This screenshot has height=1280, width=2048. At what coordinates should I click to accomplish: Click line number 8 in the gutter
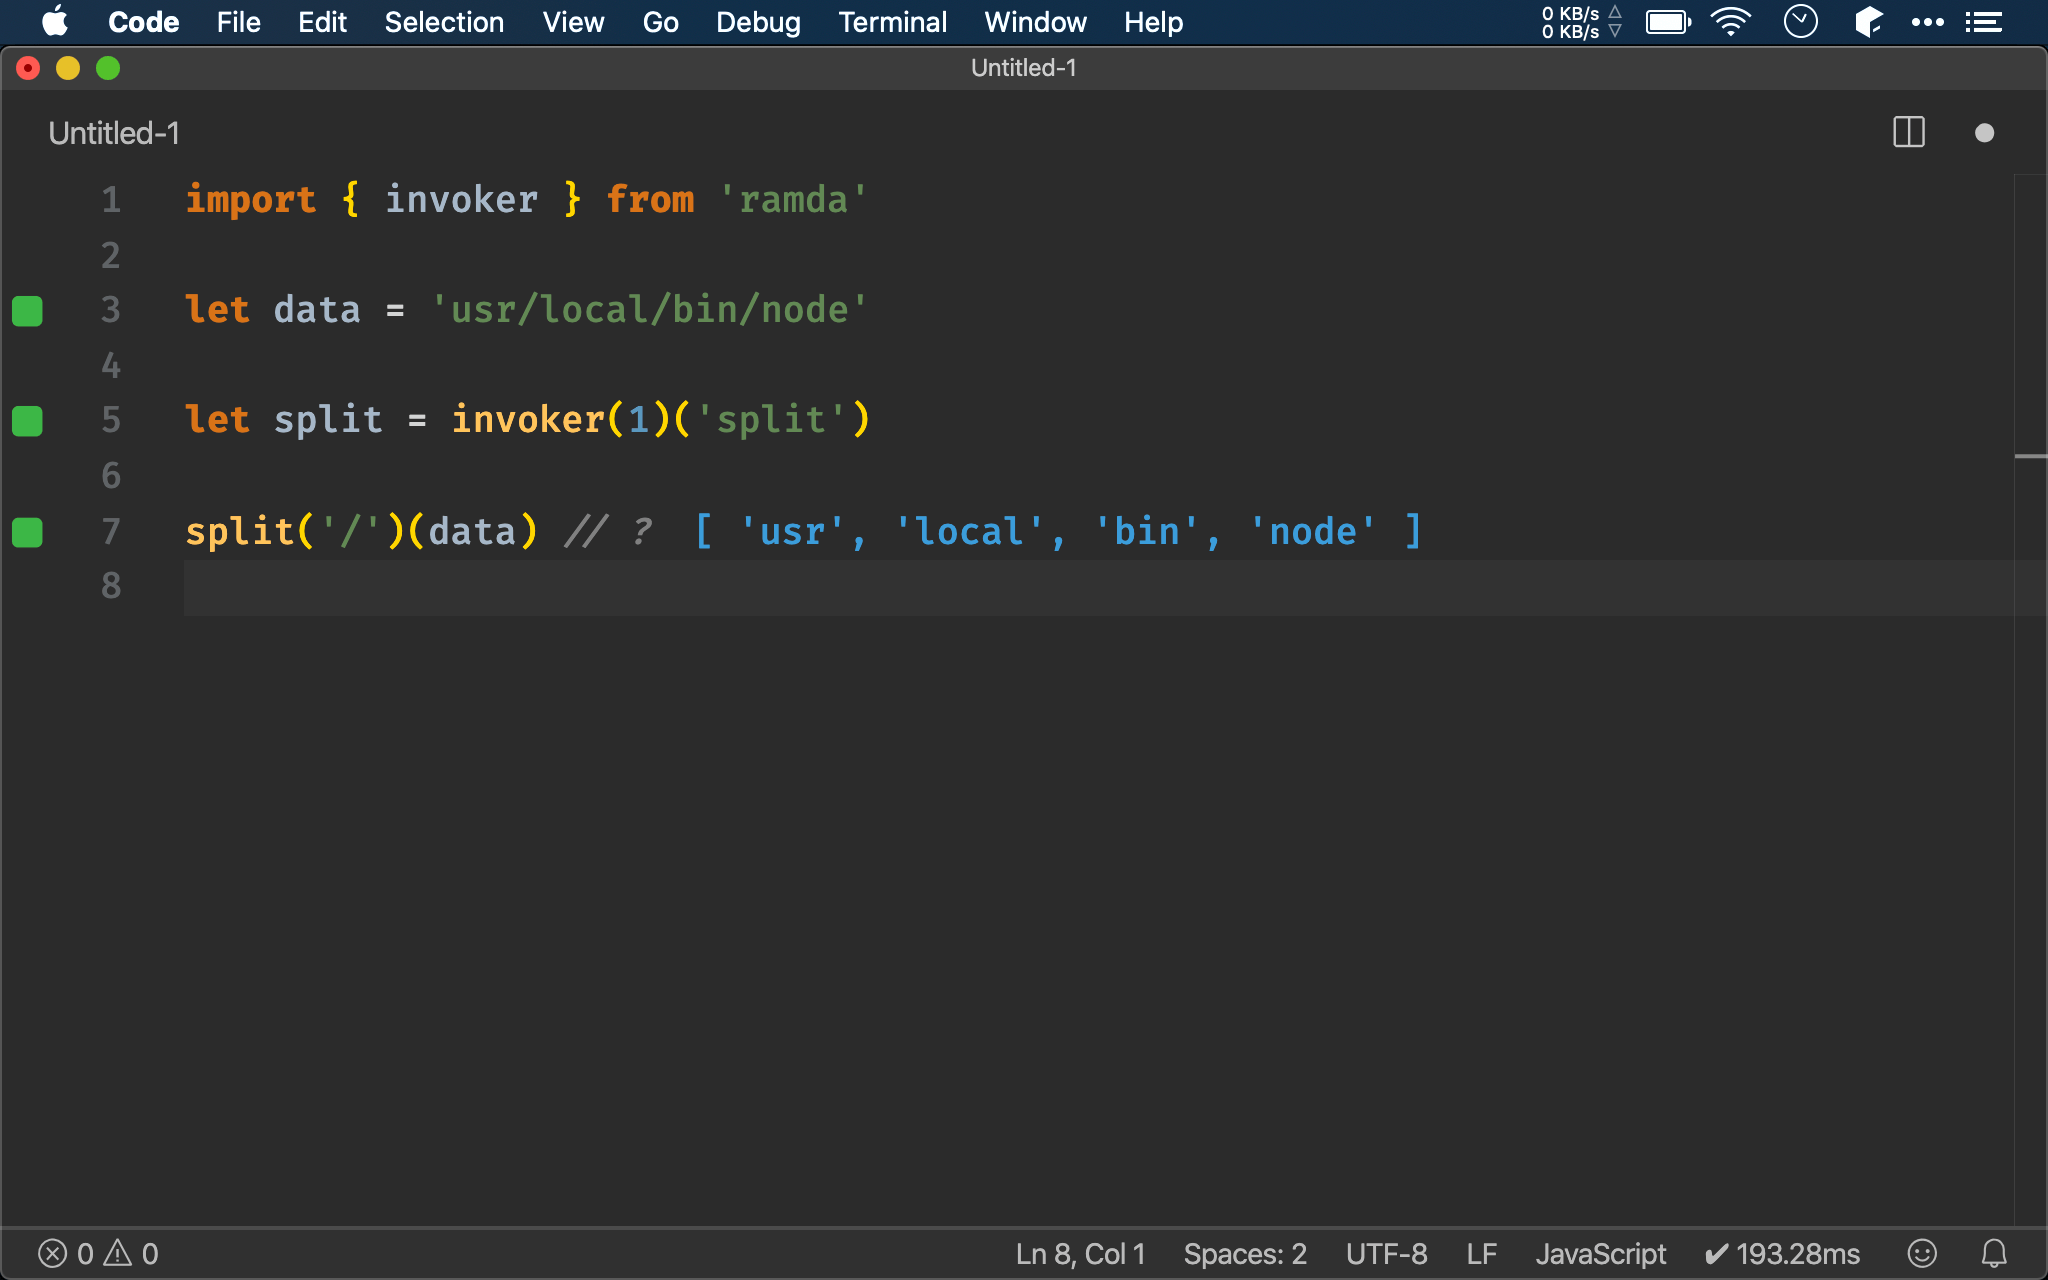[x=111, y=586]
